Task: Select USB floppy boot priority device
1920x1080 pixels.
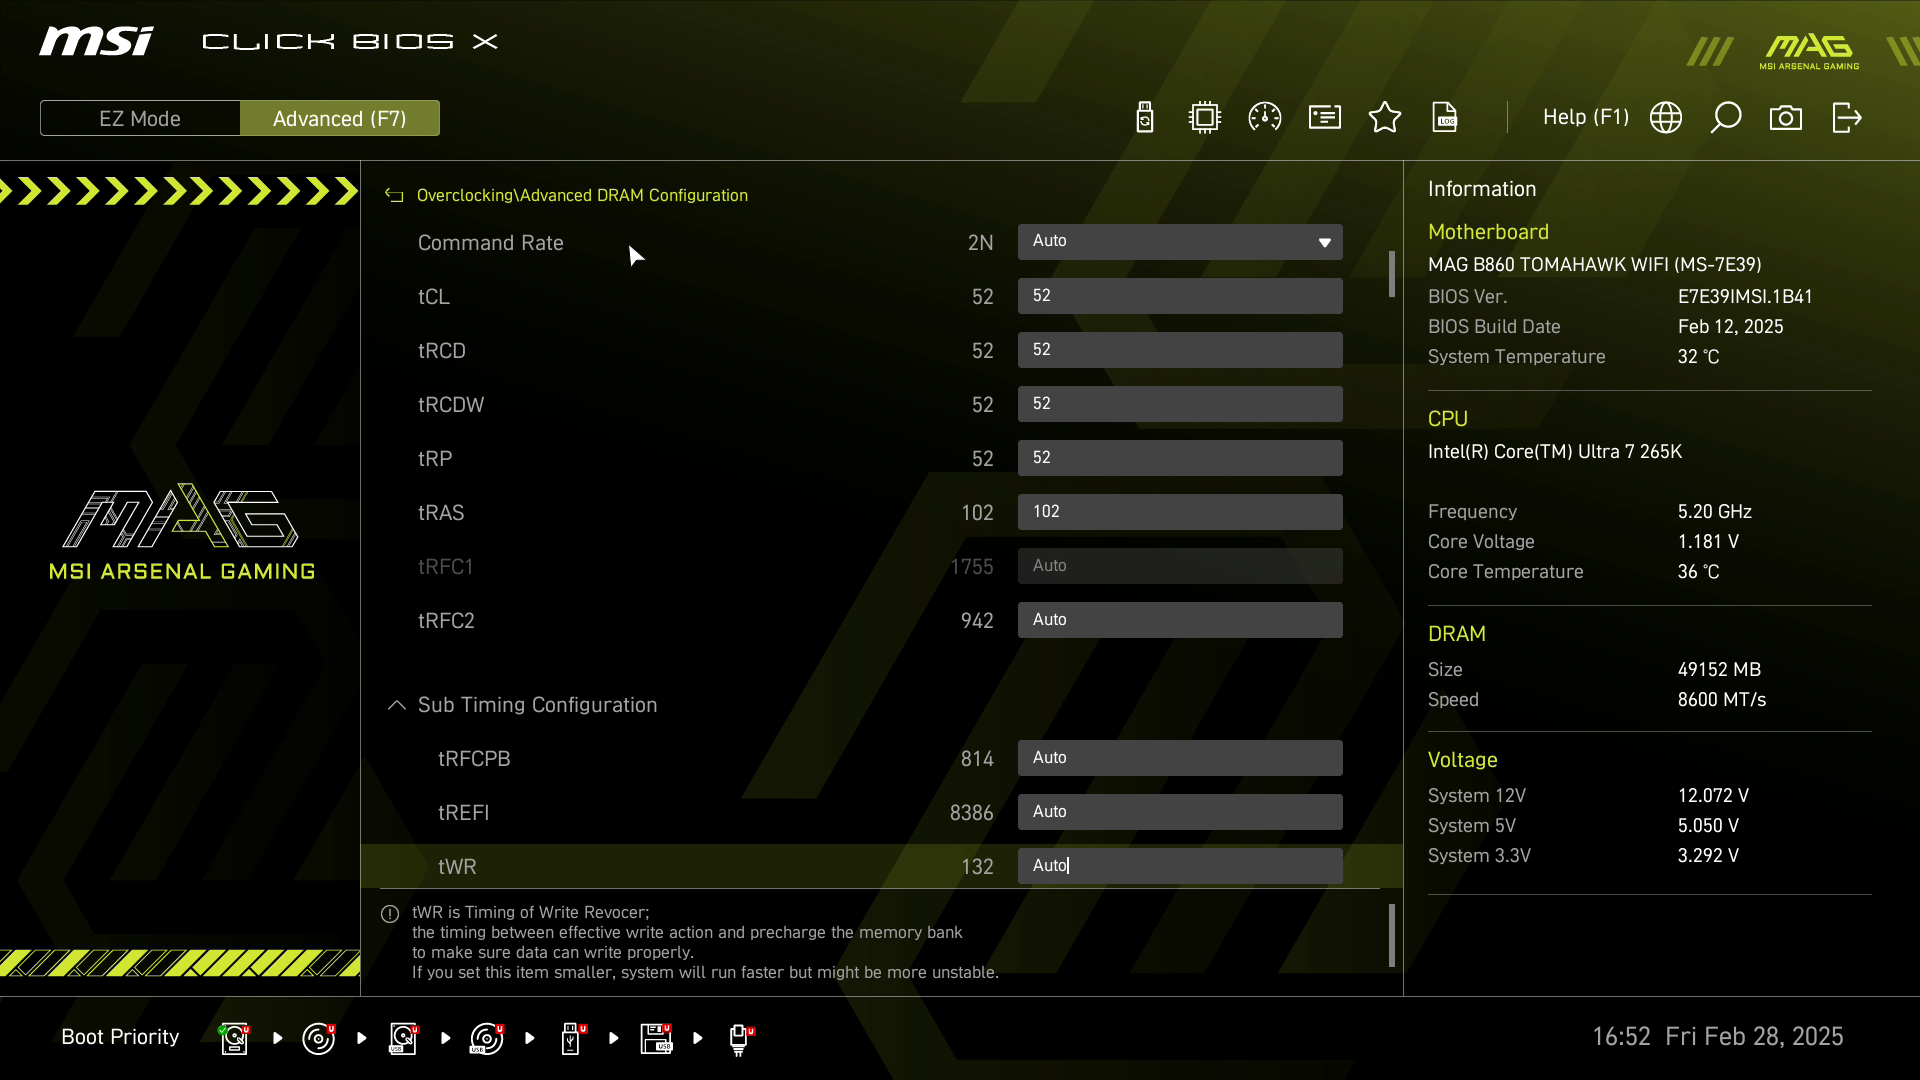Action: pos(657,1038)
